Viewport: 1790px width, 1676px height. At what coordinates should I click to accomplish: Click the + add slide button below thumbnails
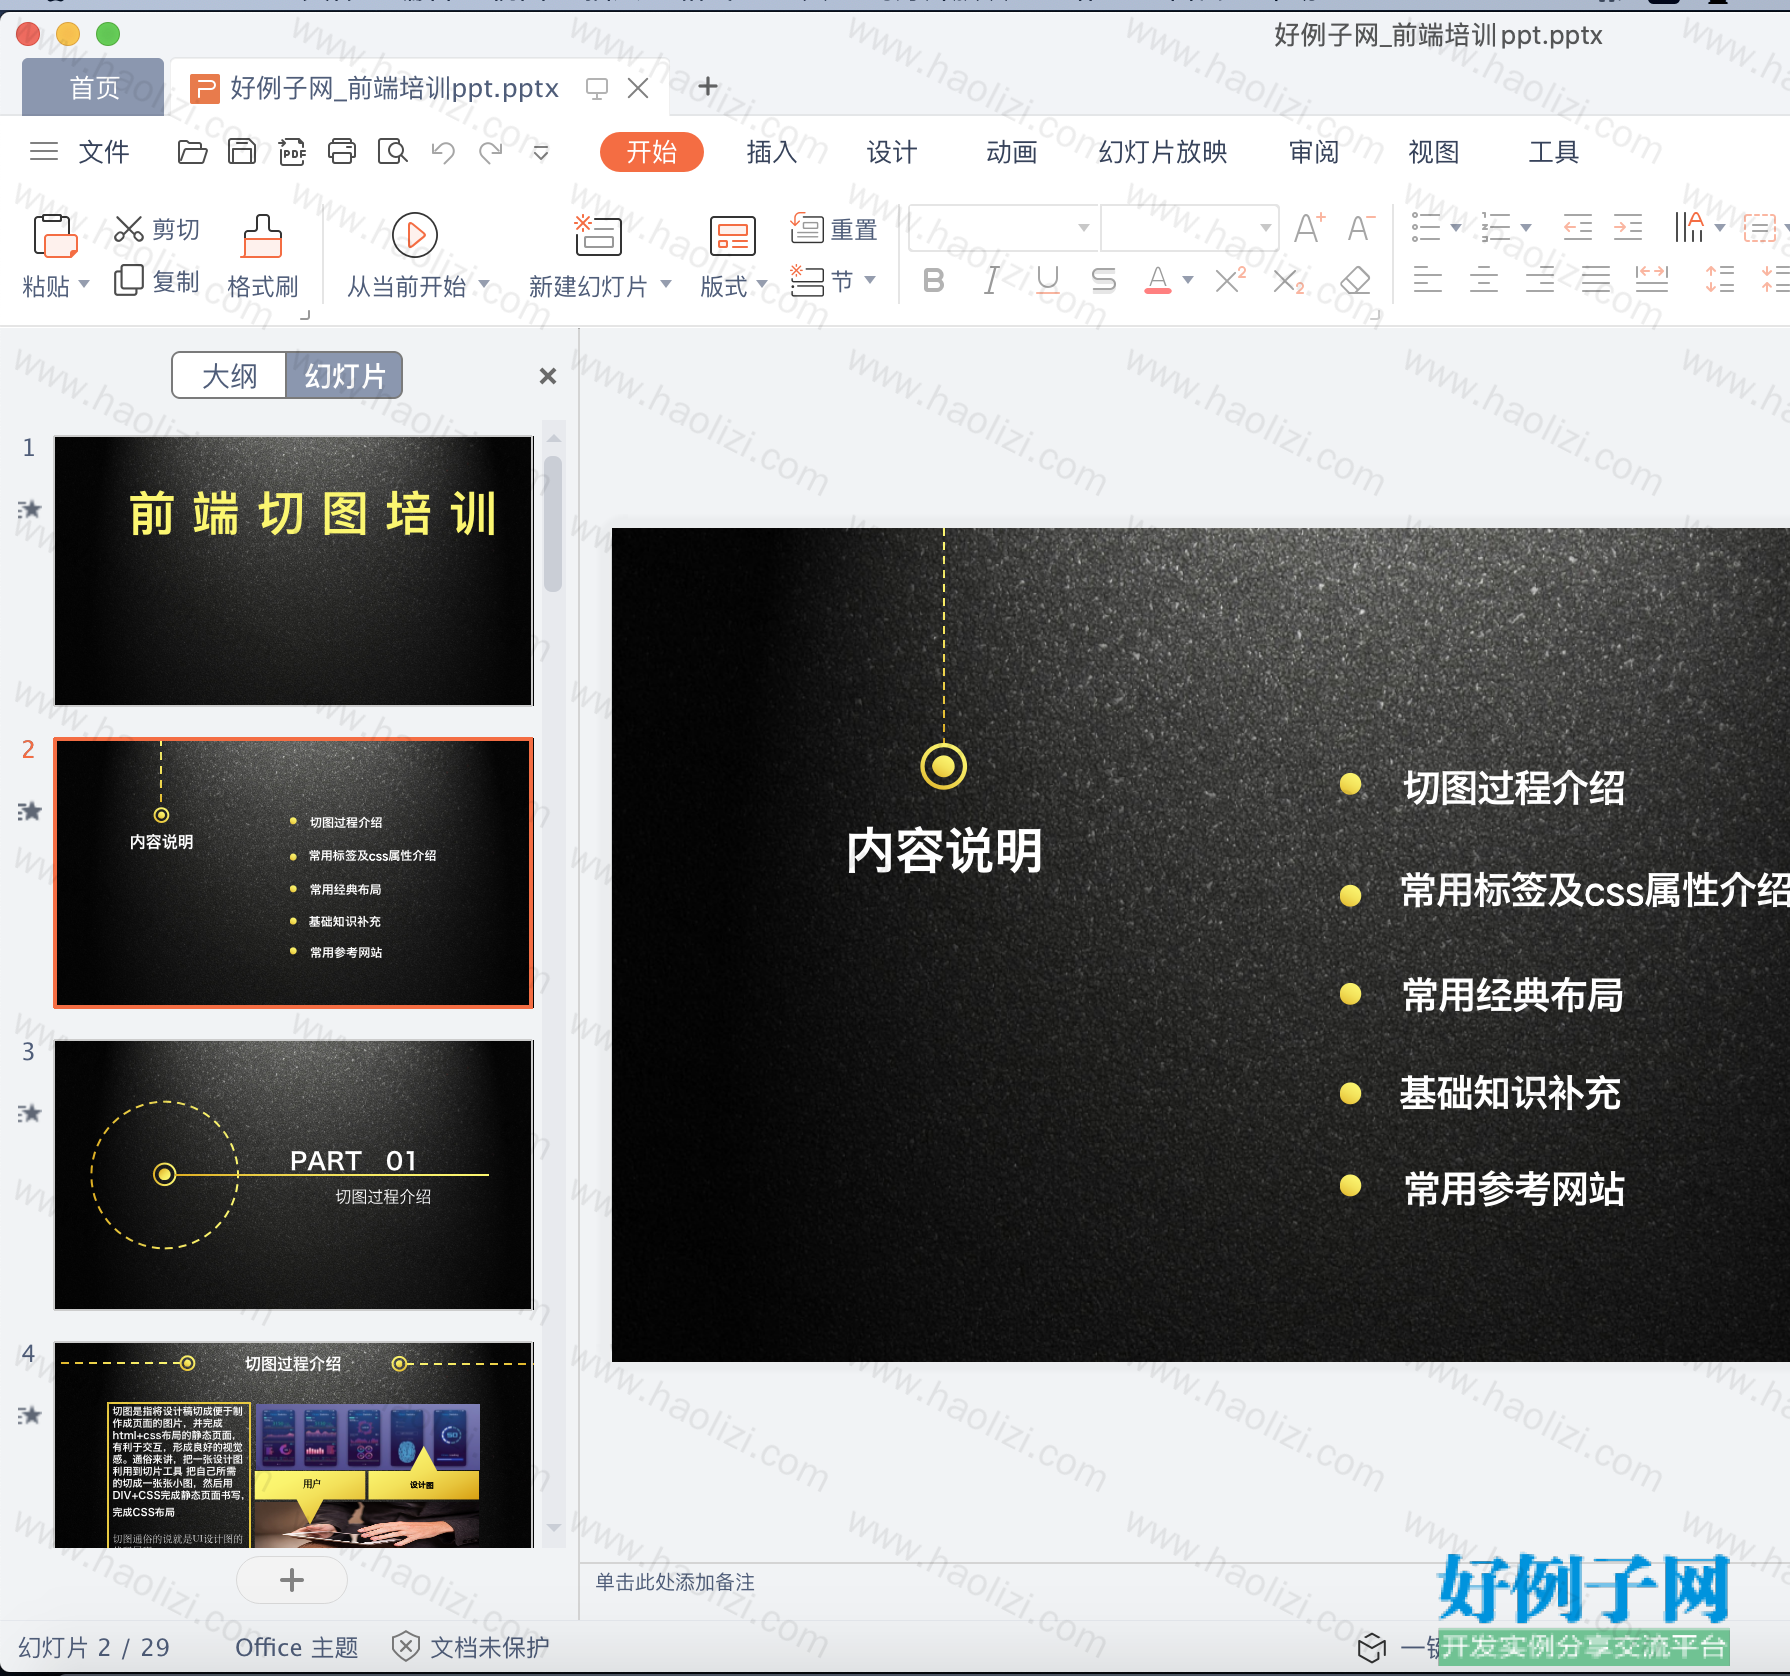pyautogui.click(x=292, y=1580)
